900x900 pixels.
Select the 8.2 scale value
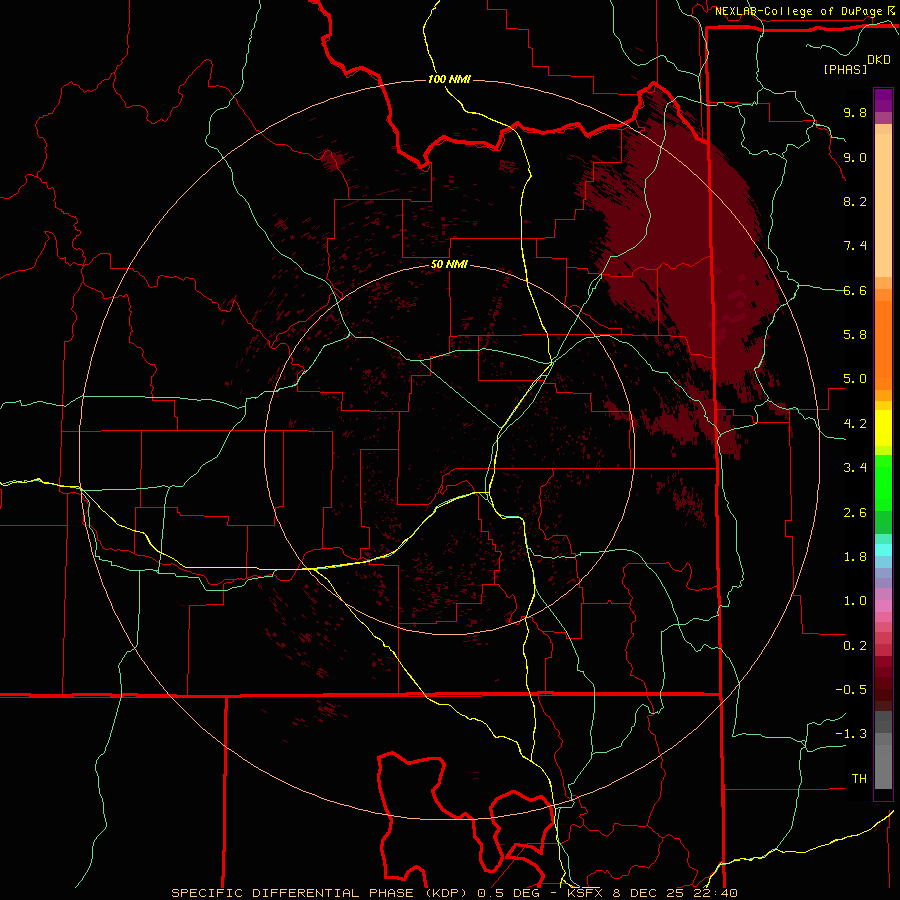tap(855, 201)
